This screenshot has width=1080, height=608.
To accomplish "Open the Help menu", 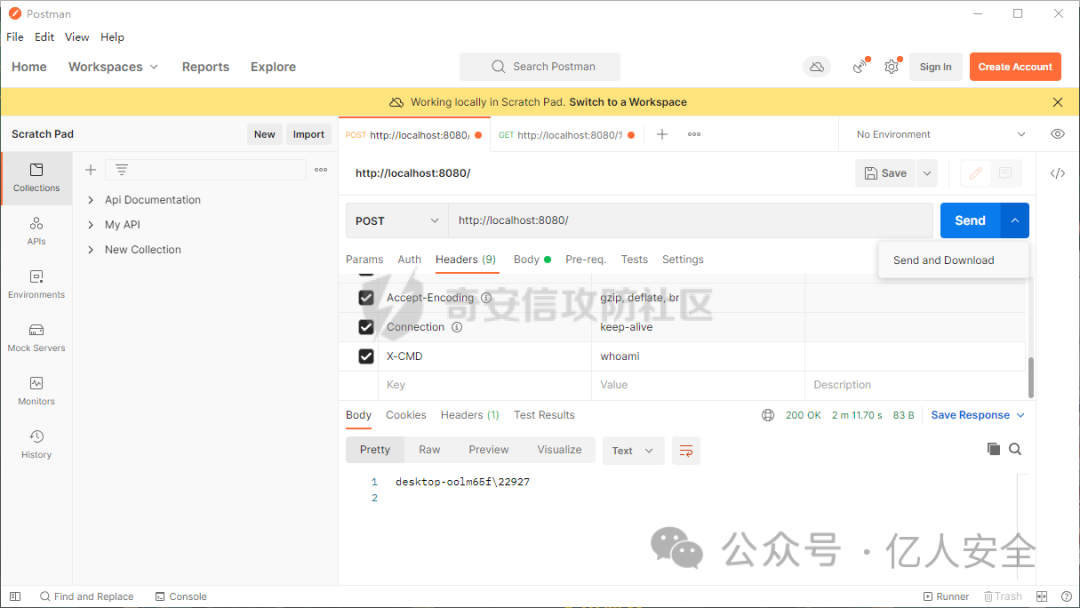I will click(112, 37).
